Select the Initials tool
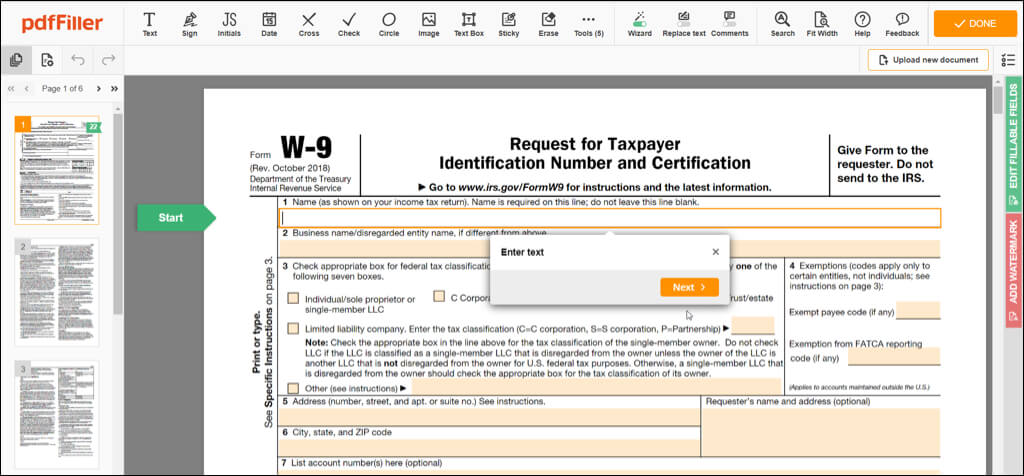 [229, 24]
